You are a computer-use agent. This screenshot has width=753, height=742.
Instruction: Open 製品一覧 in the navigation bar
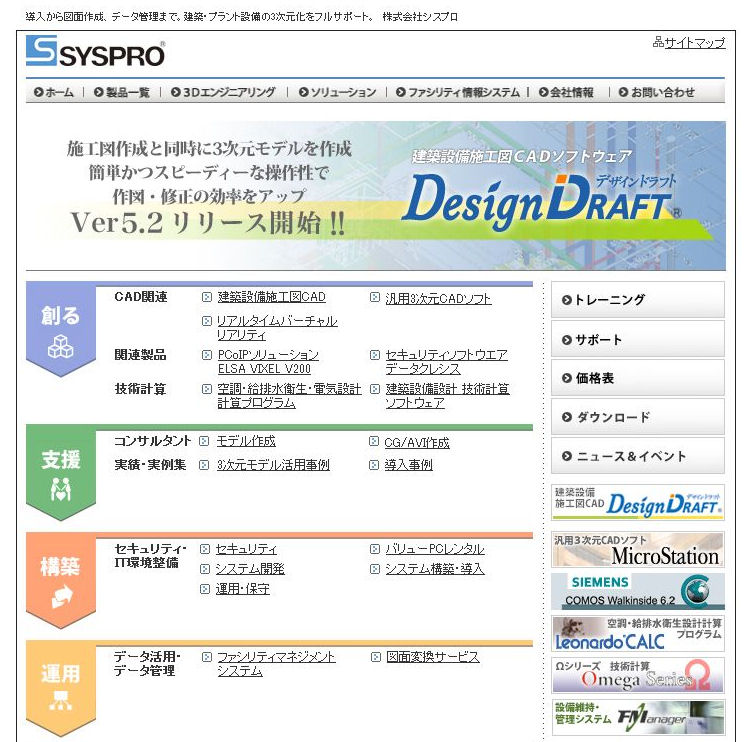121,92
